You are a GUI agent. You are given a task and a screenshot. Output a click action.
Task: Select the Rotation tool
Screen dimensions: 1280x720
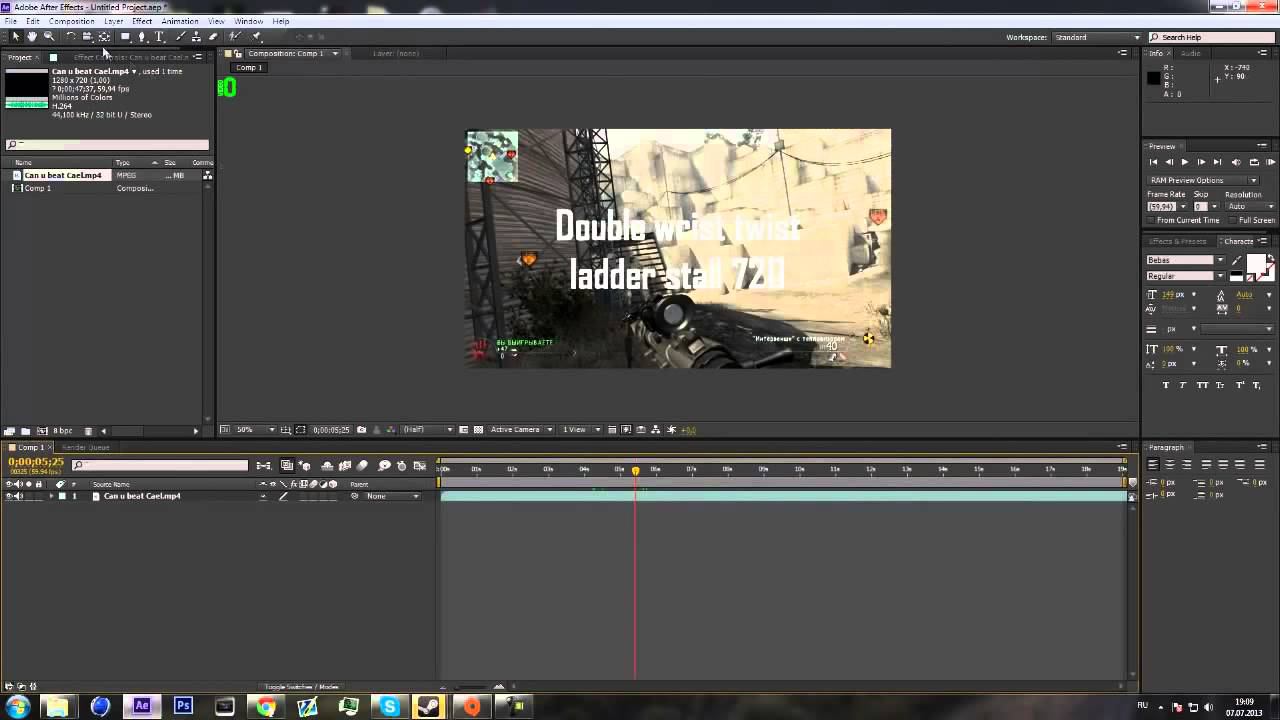coord(70,36)
